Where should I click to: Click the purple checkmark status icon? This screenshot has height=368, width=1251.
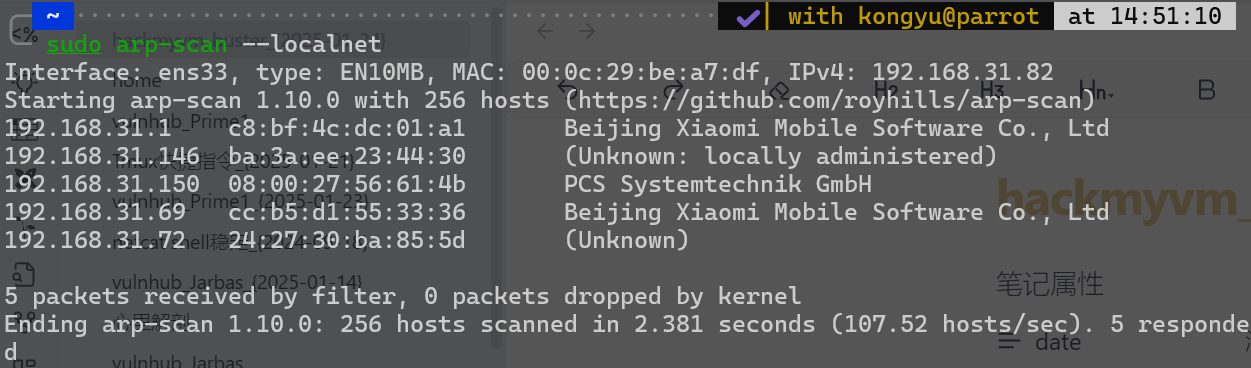click(746, 16)
